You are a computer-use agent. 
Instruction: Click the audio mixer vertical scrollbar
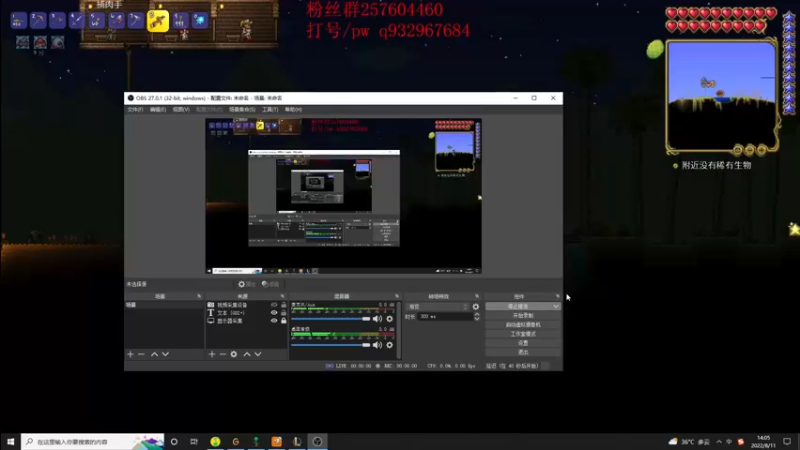coord(398,331)
